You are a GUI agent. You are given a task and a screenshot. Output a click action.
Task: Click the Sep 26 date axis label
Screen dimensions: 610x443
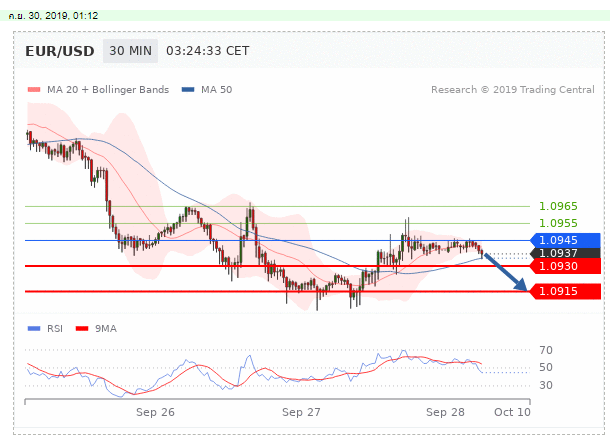pyautogui.click(x=155, y=412)
